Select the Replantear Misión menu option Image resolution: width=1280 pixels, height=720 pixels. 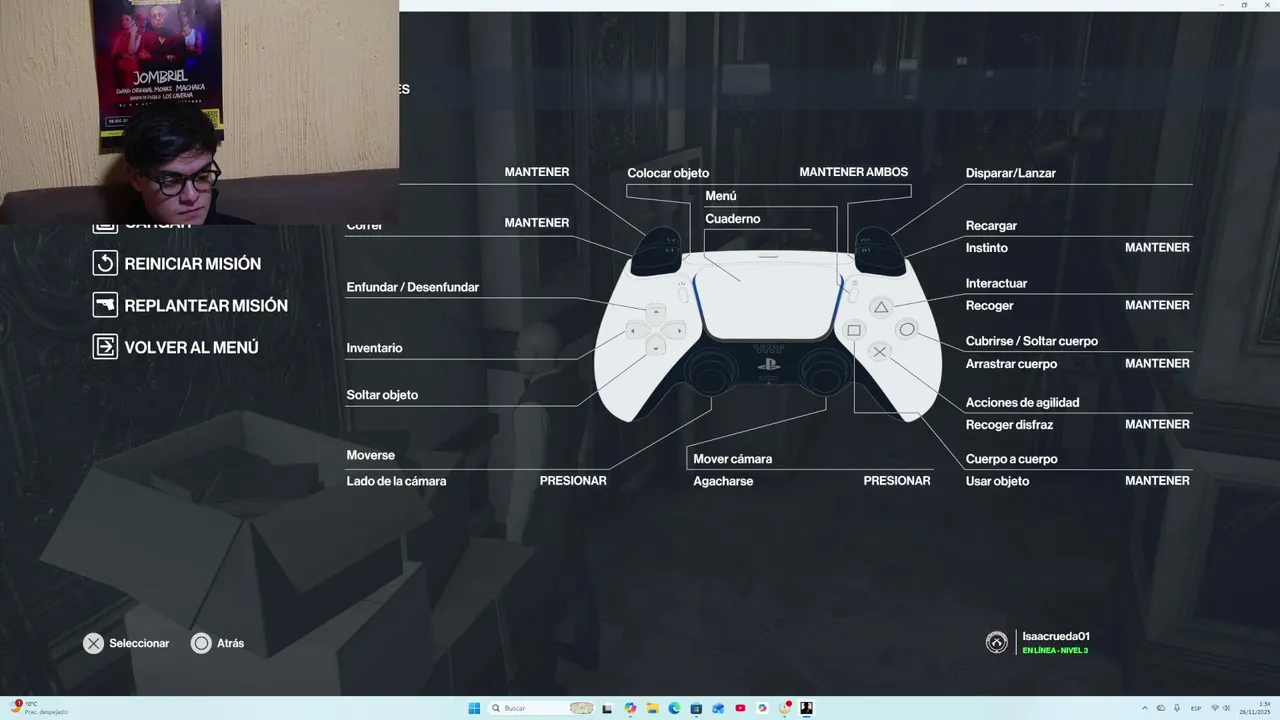click(x=205, y=306)
